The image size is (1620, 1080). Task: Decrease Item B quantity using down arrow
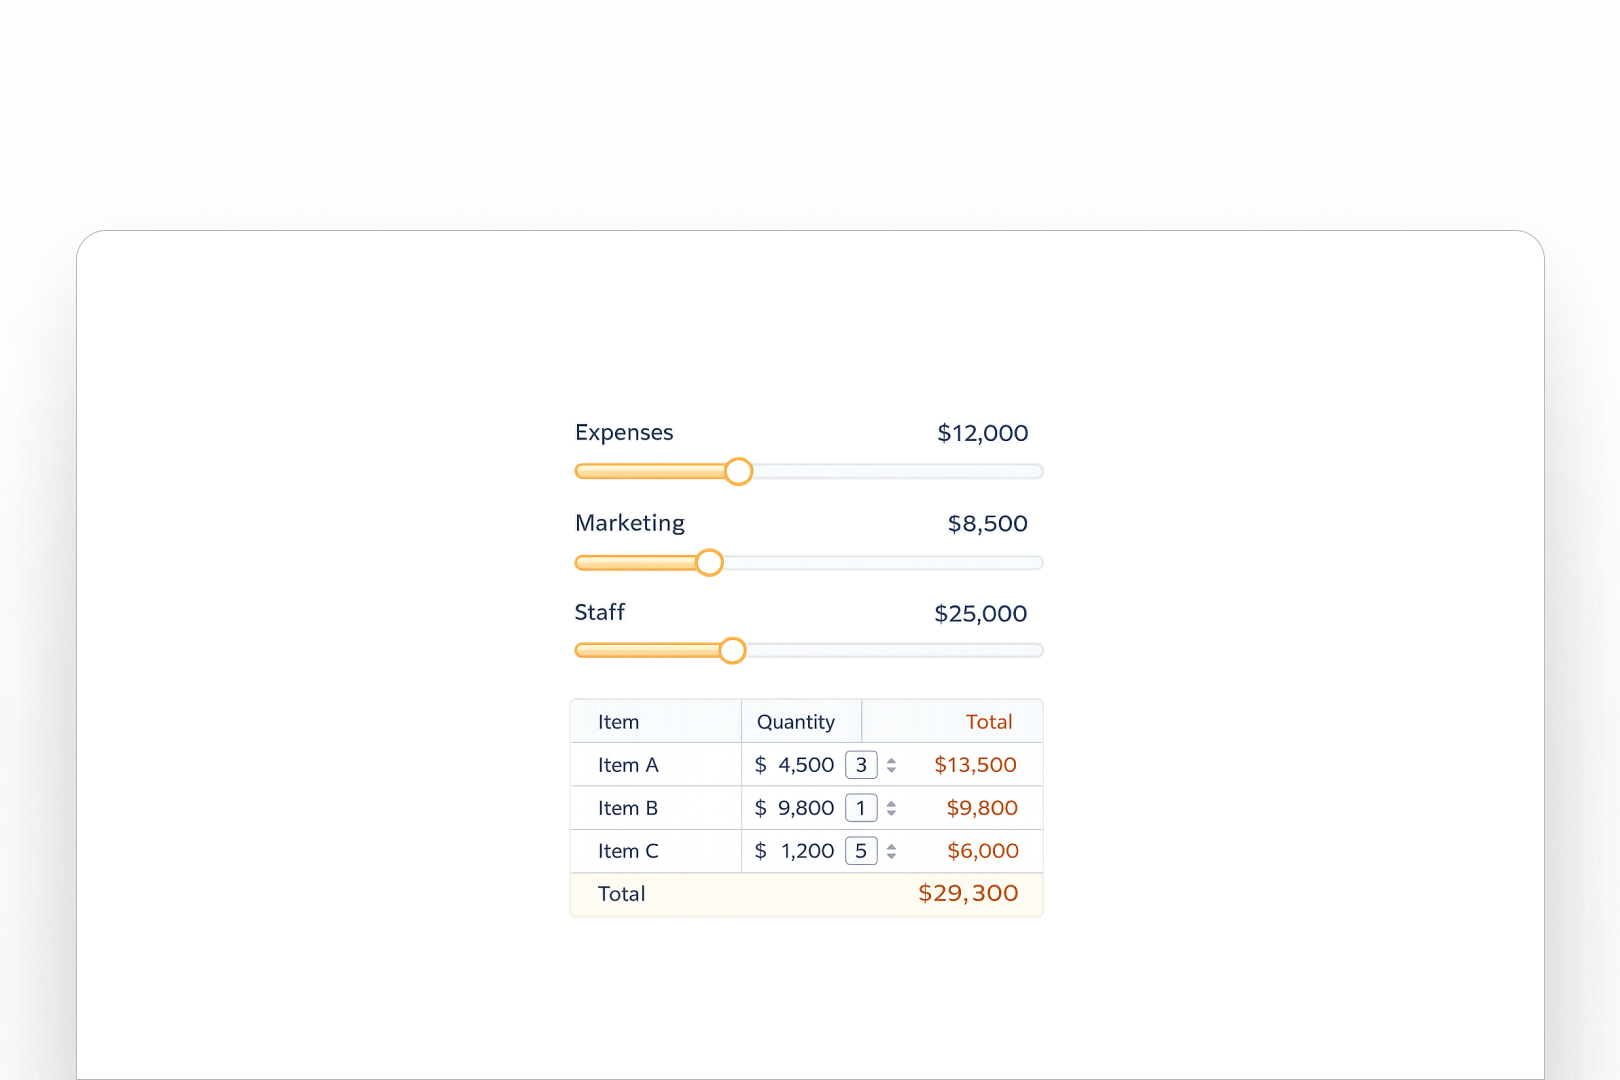891,813
